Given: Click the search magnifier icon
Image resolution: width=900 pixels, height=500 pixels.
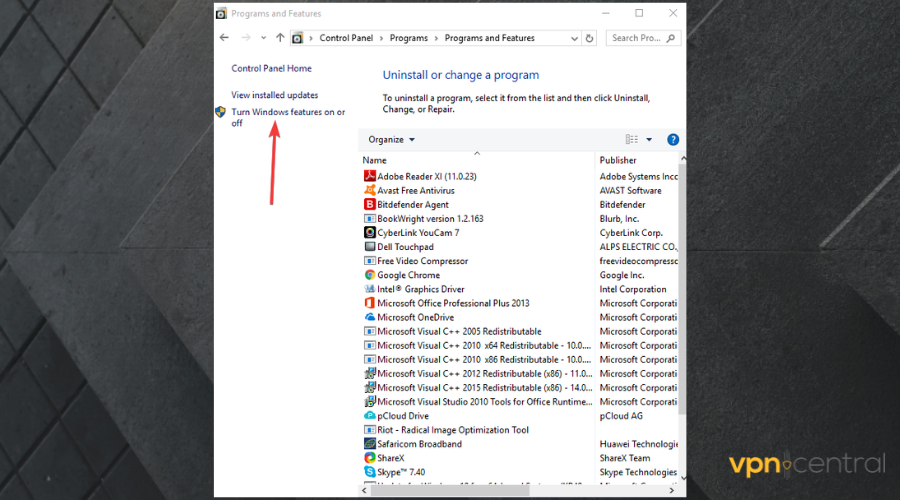Looking at the screenshot, I should (x=670, y=38).
